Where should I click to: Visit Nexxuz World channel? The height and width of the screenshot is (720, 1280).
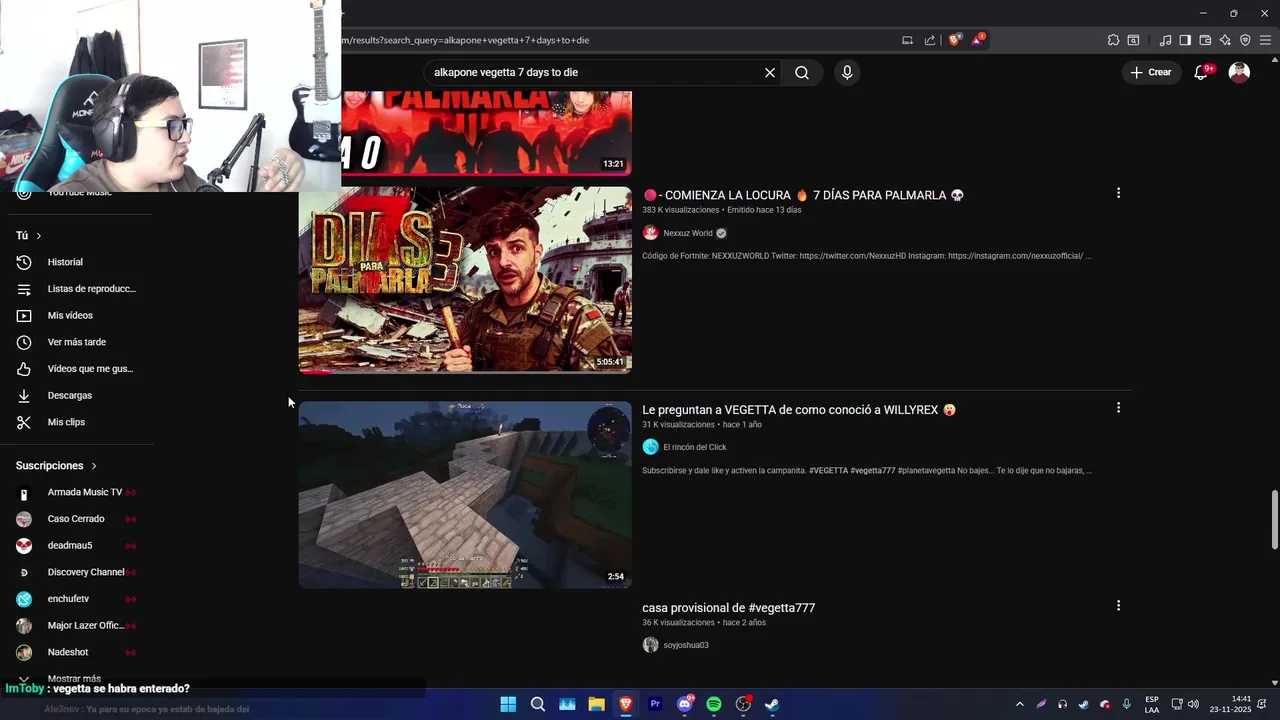pyautogui.click(x=688, y=233)
